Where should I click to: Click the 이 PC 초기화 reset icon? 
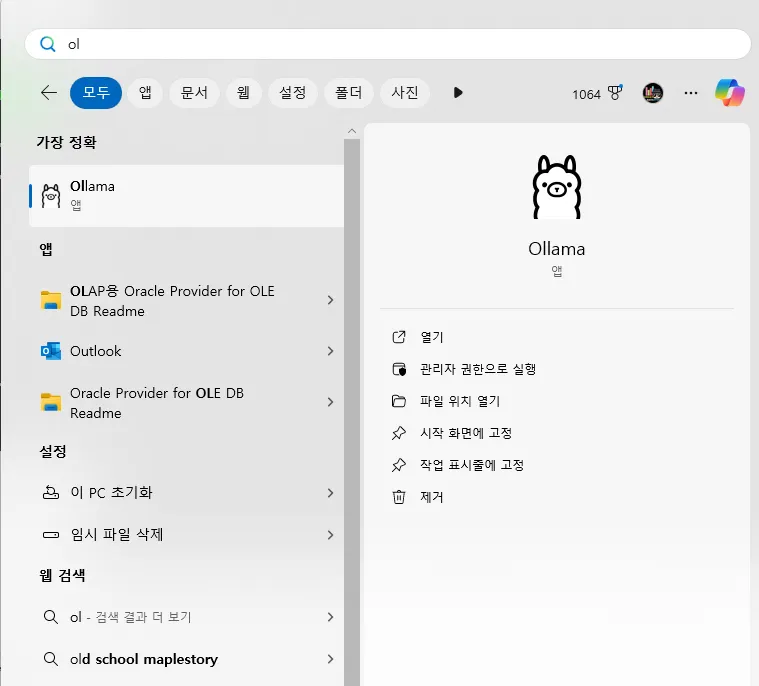point(51,493)
